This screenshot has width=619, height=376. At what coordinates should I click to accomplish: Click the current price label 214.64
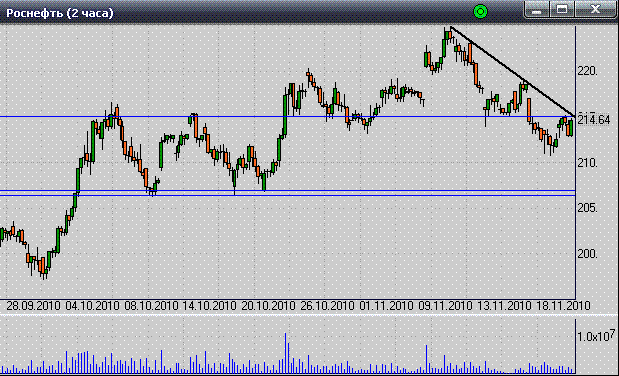coord(594,119)
